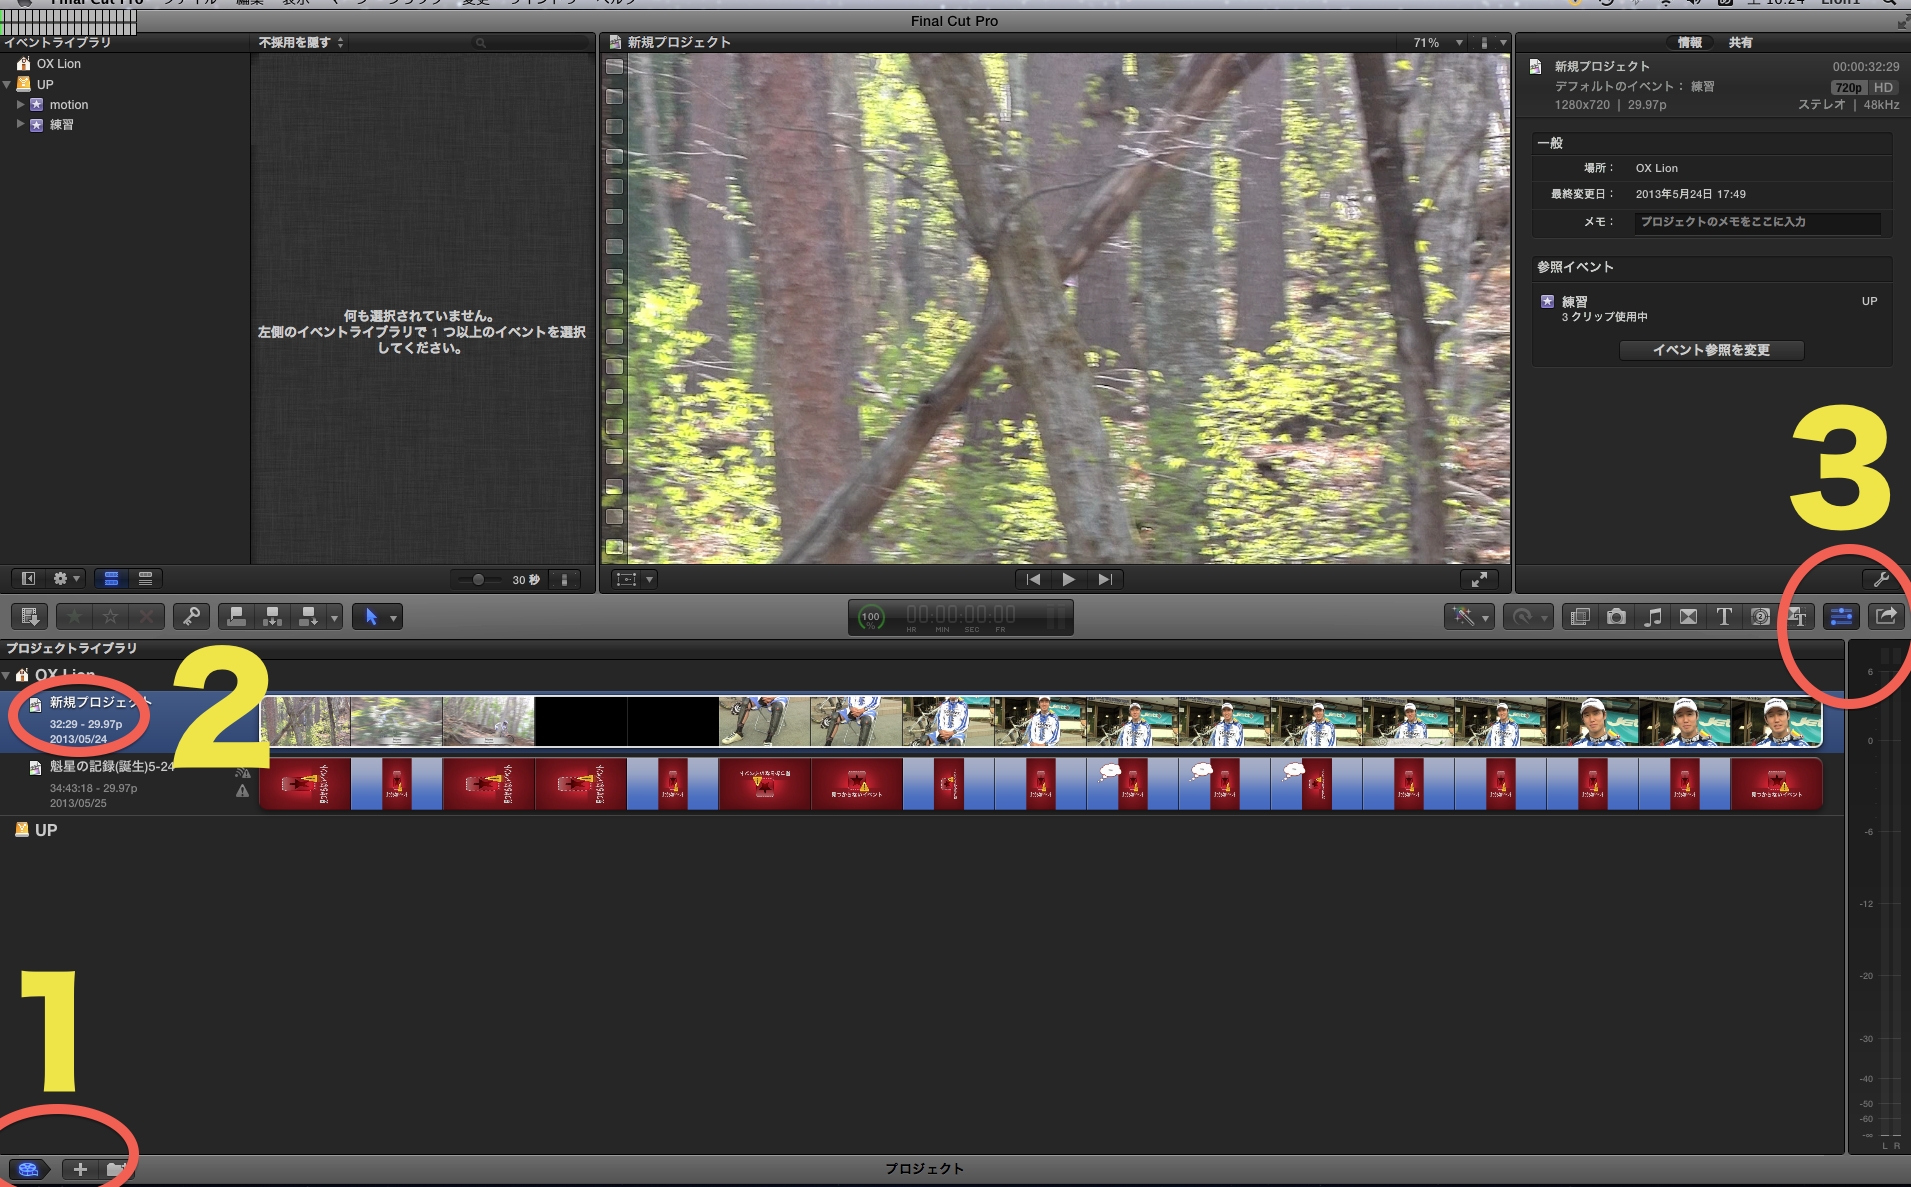Go to the previous edit point
The image size is (1911, 1187).
pyautogui.click(x=1034, y=579)
